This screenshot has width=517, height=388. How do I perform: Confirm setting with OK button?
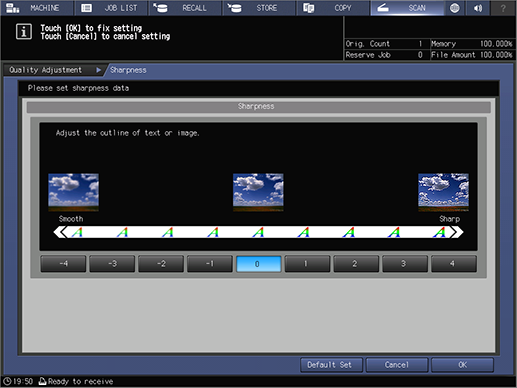[462, 365]
